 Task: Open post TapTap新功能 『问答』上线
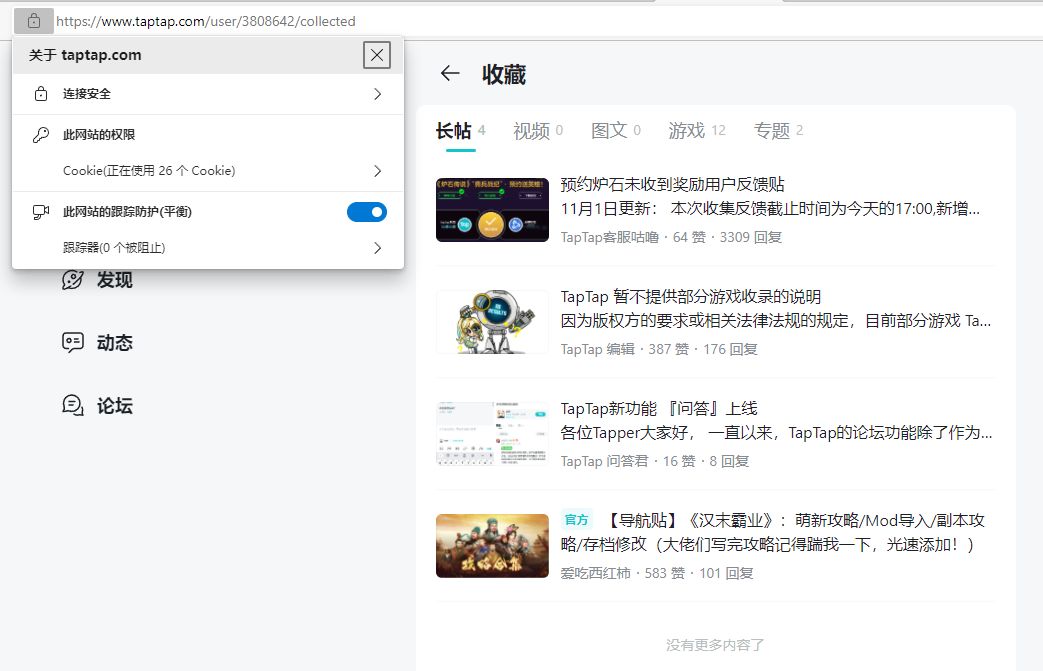point(659,408)
